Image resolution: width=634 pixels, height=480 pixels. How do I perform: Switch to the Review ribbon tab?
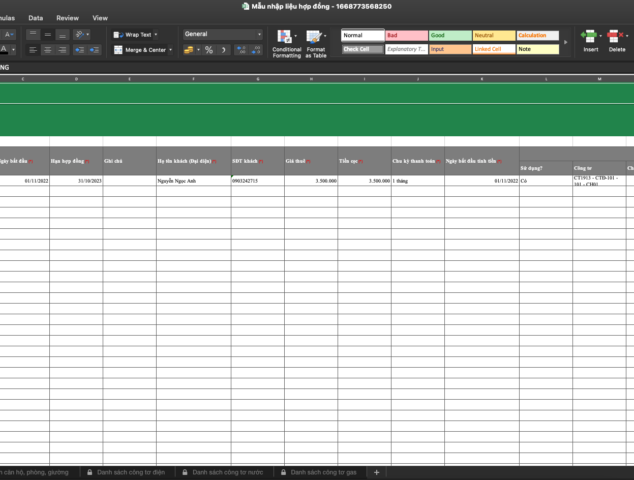coord(68,18)
